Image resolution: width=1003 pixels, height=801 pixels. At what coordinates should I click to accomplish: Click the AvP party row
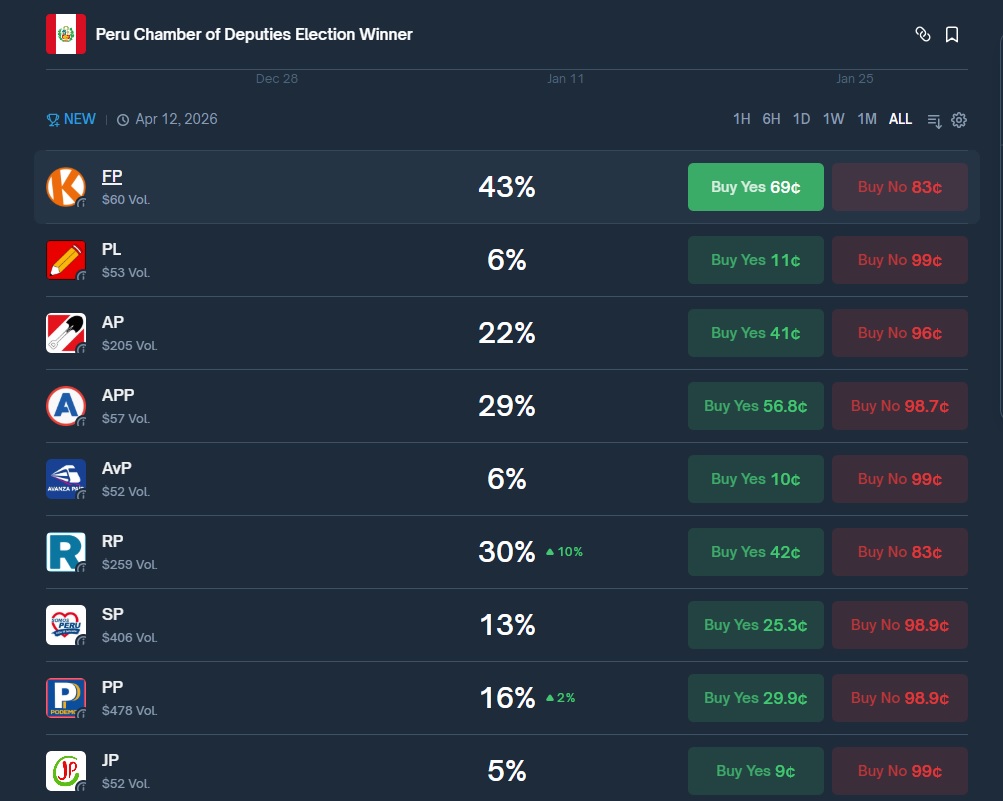pos(300,479)
